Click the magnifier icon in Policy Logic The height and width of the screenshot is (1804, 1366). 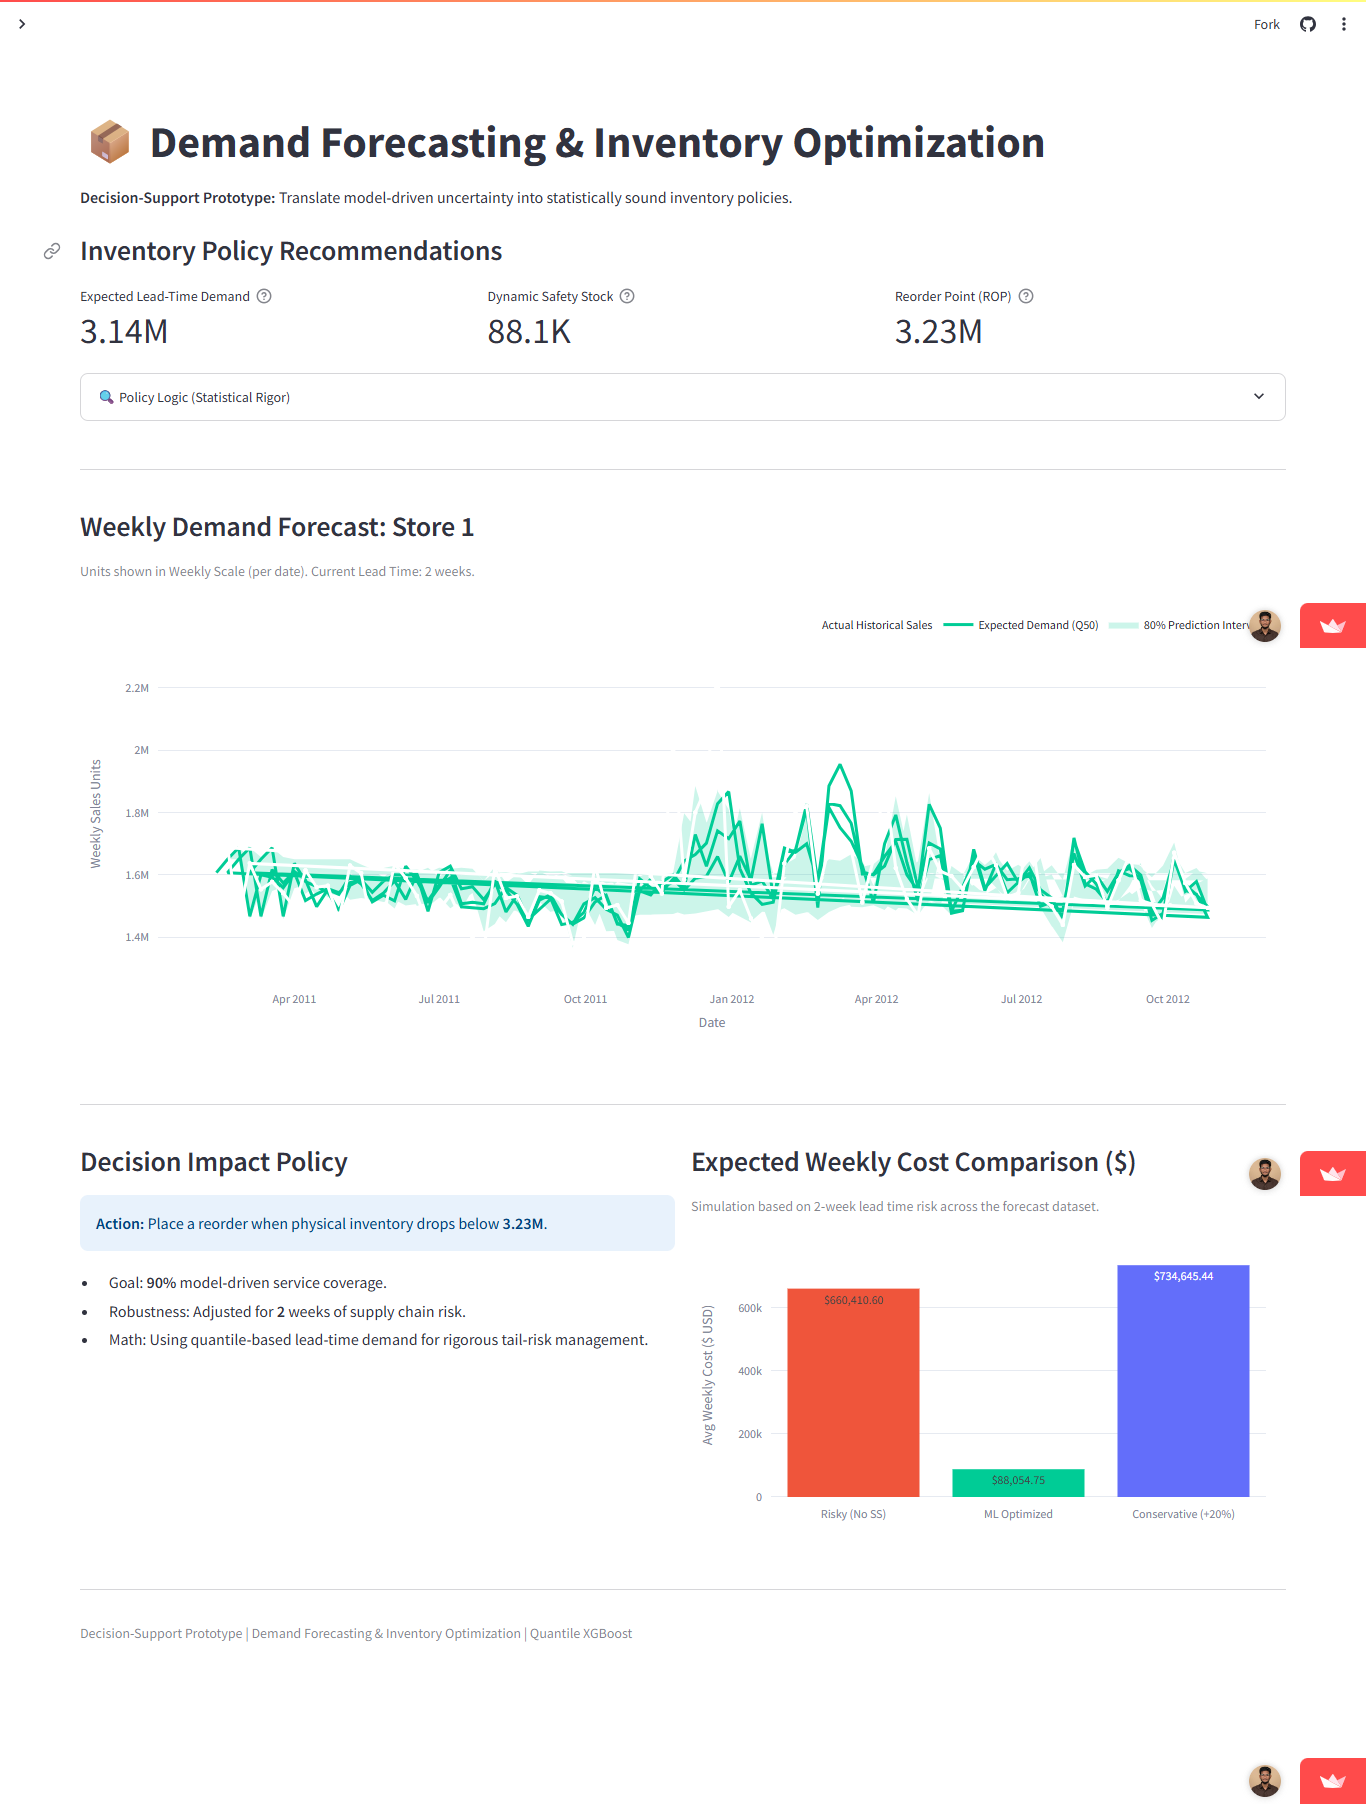[x=106, y=397]
